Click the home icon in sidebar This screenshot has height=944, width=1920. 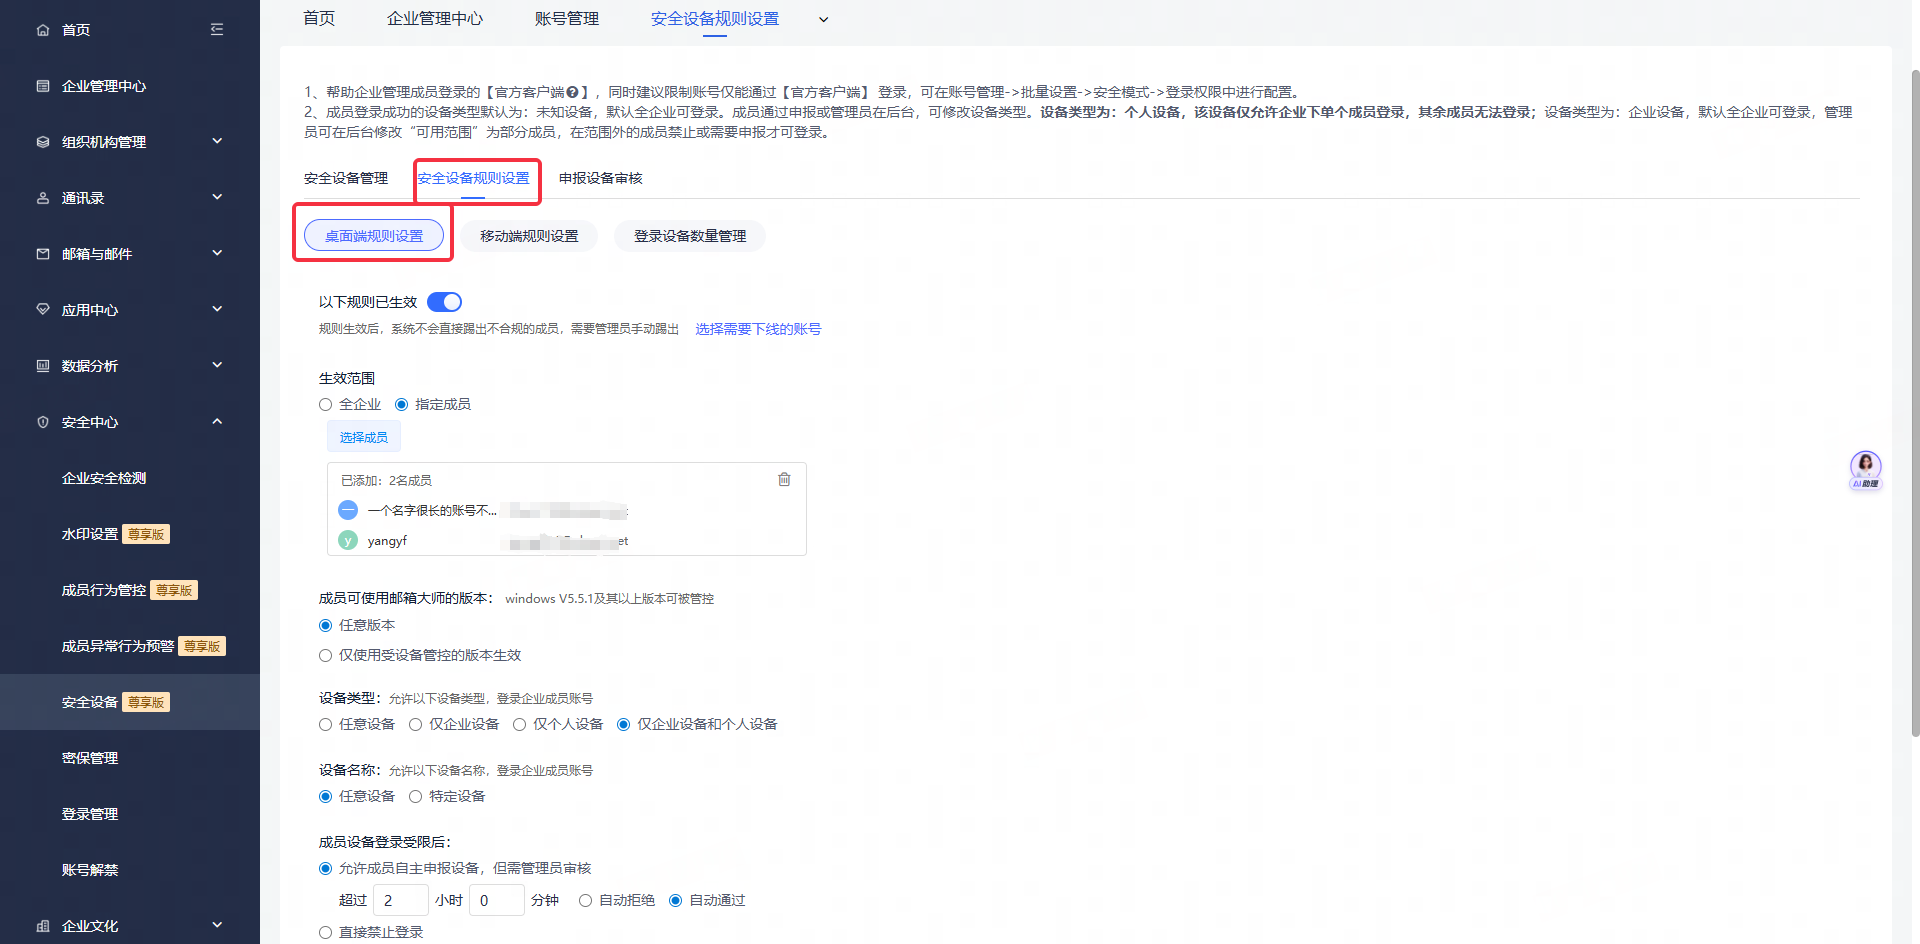coord(43,30)
